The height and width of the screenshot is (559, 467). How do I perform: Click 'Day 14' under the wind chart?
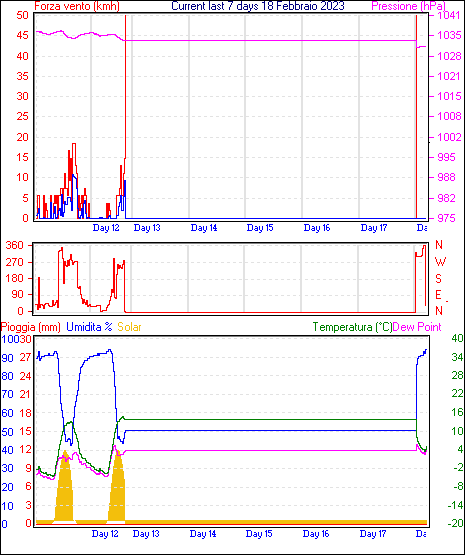(204, 228)
